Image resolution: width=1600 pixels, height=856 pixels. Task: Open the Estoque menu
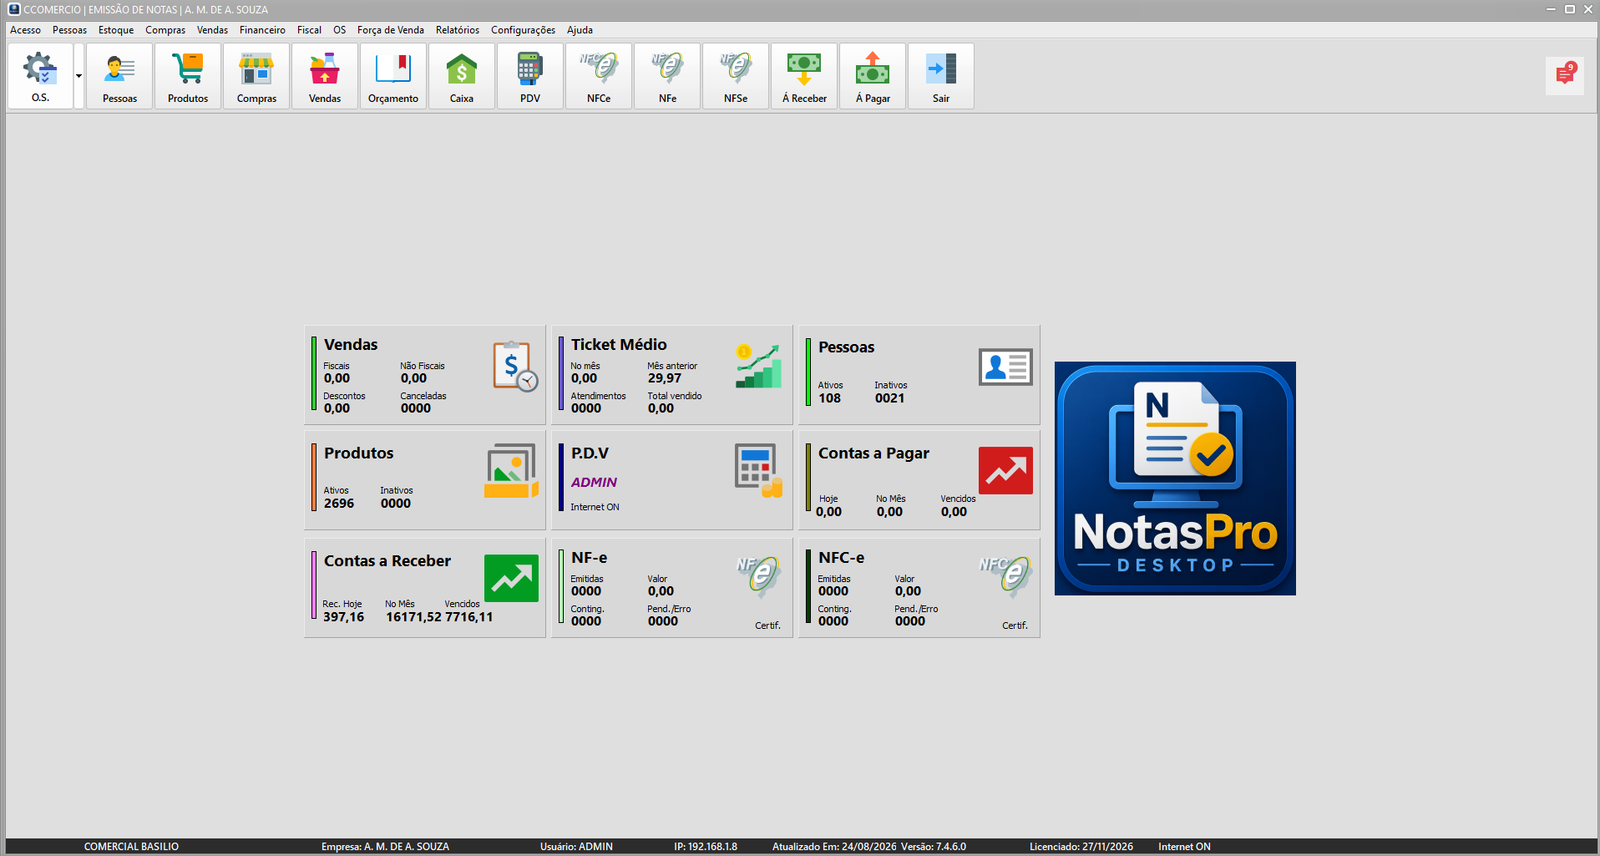[x=116, y=30]
